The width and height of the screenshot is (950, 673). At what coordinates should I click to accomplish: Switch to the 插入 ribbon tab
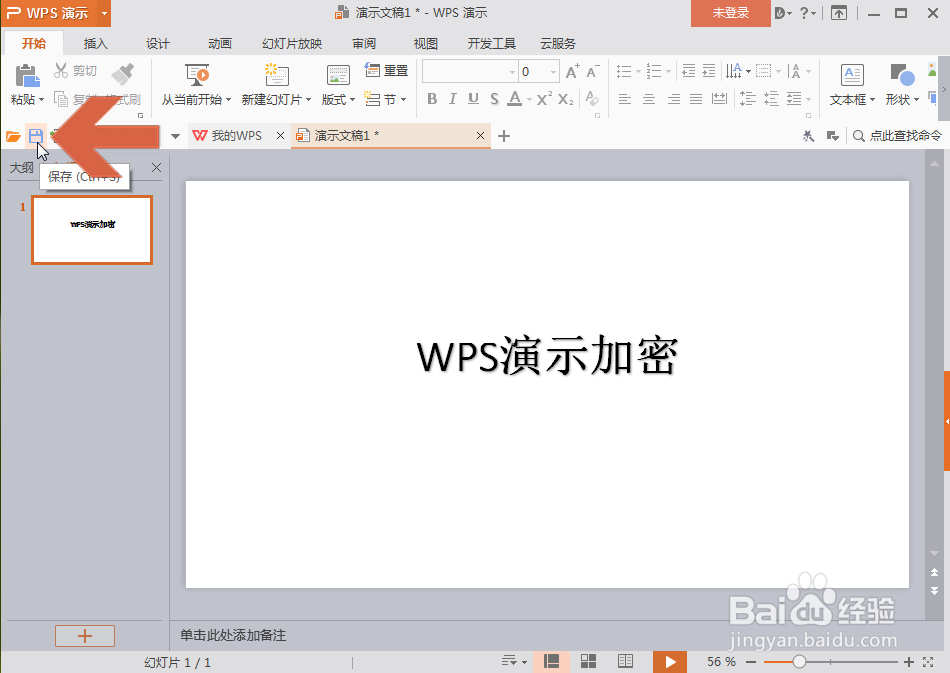(x=95, y=43)
